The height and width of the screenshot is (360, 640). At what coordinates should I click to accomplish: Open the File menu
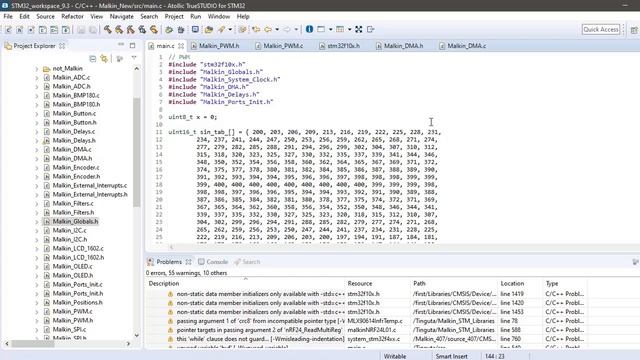[8, 16]
